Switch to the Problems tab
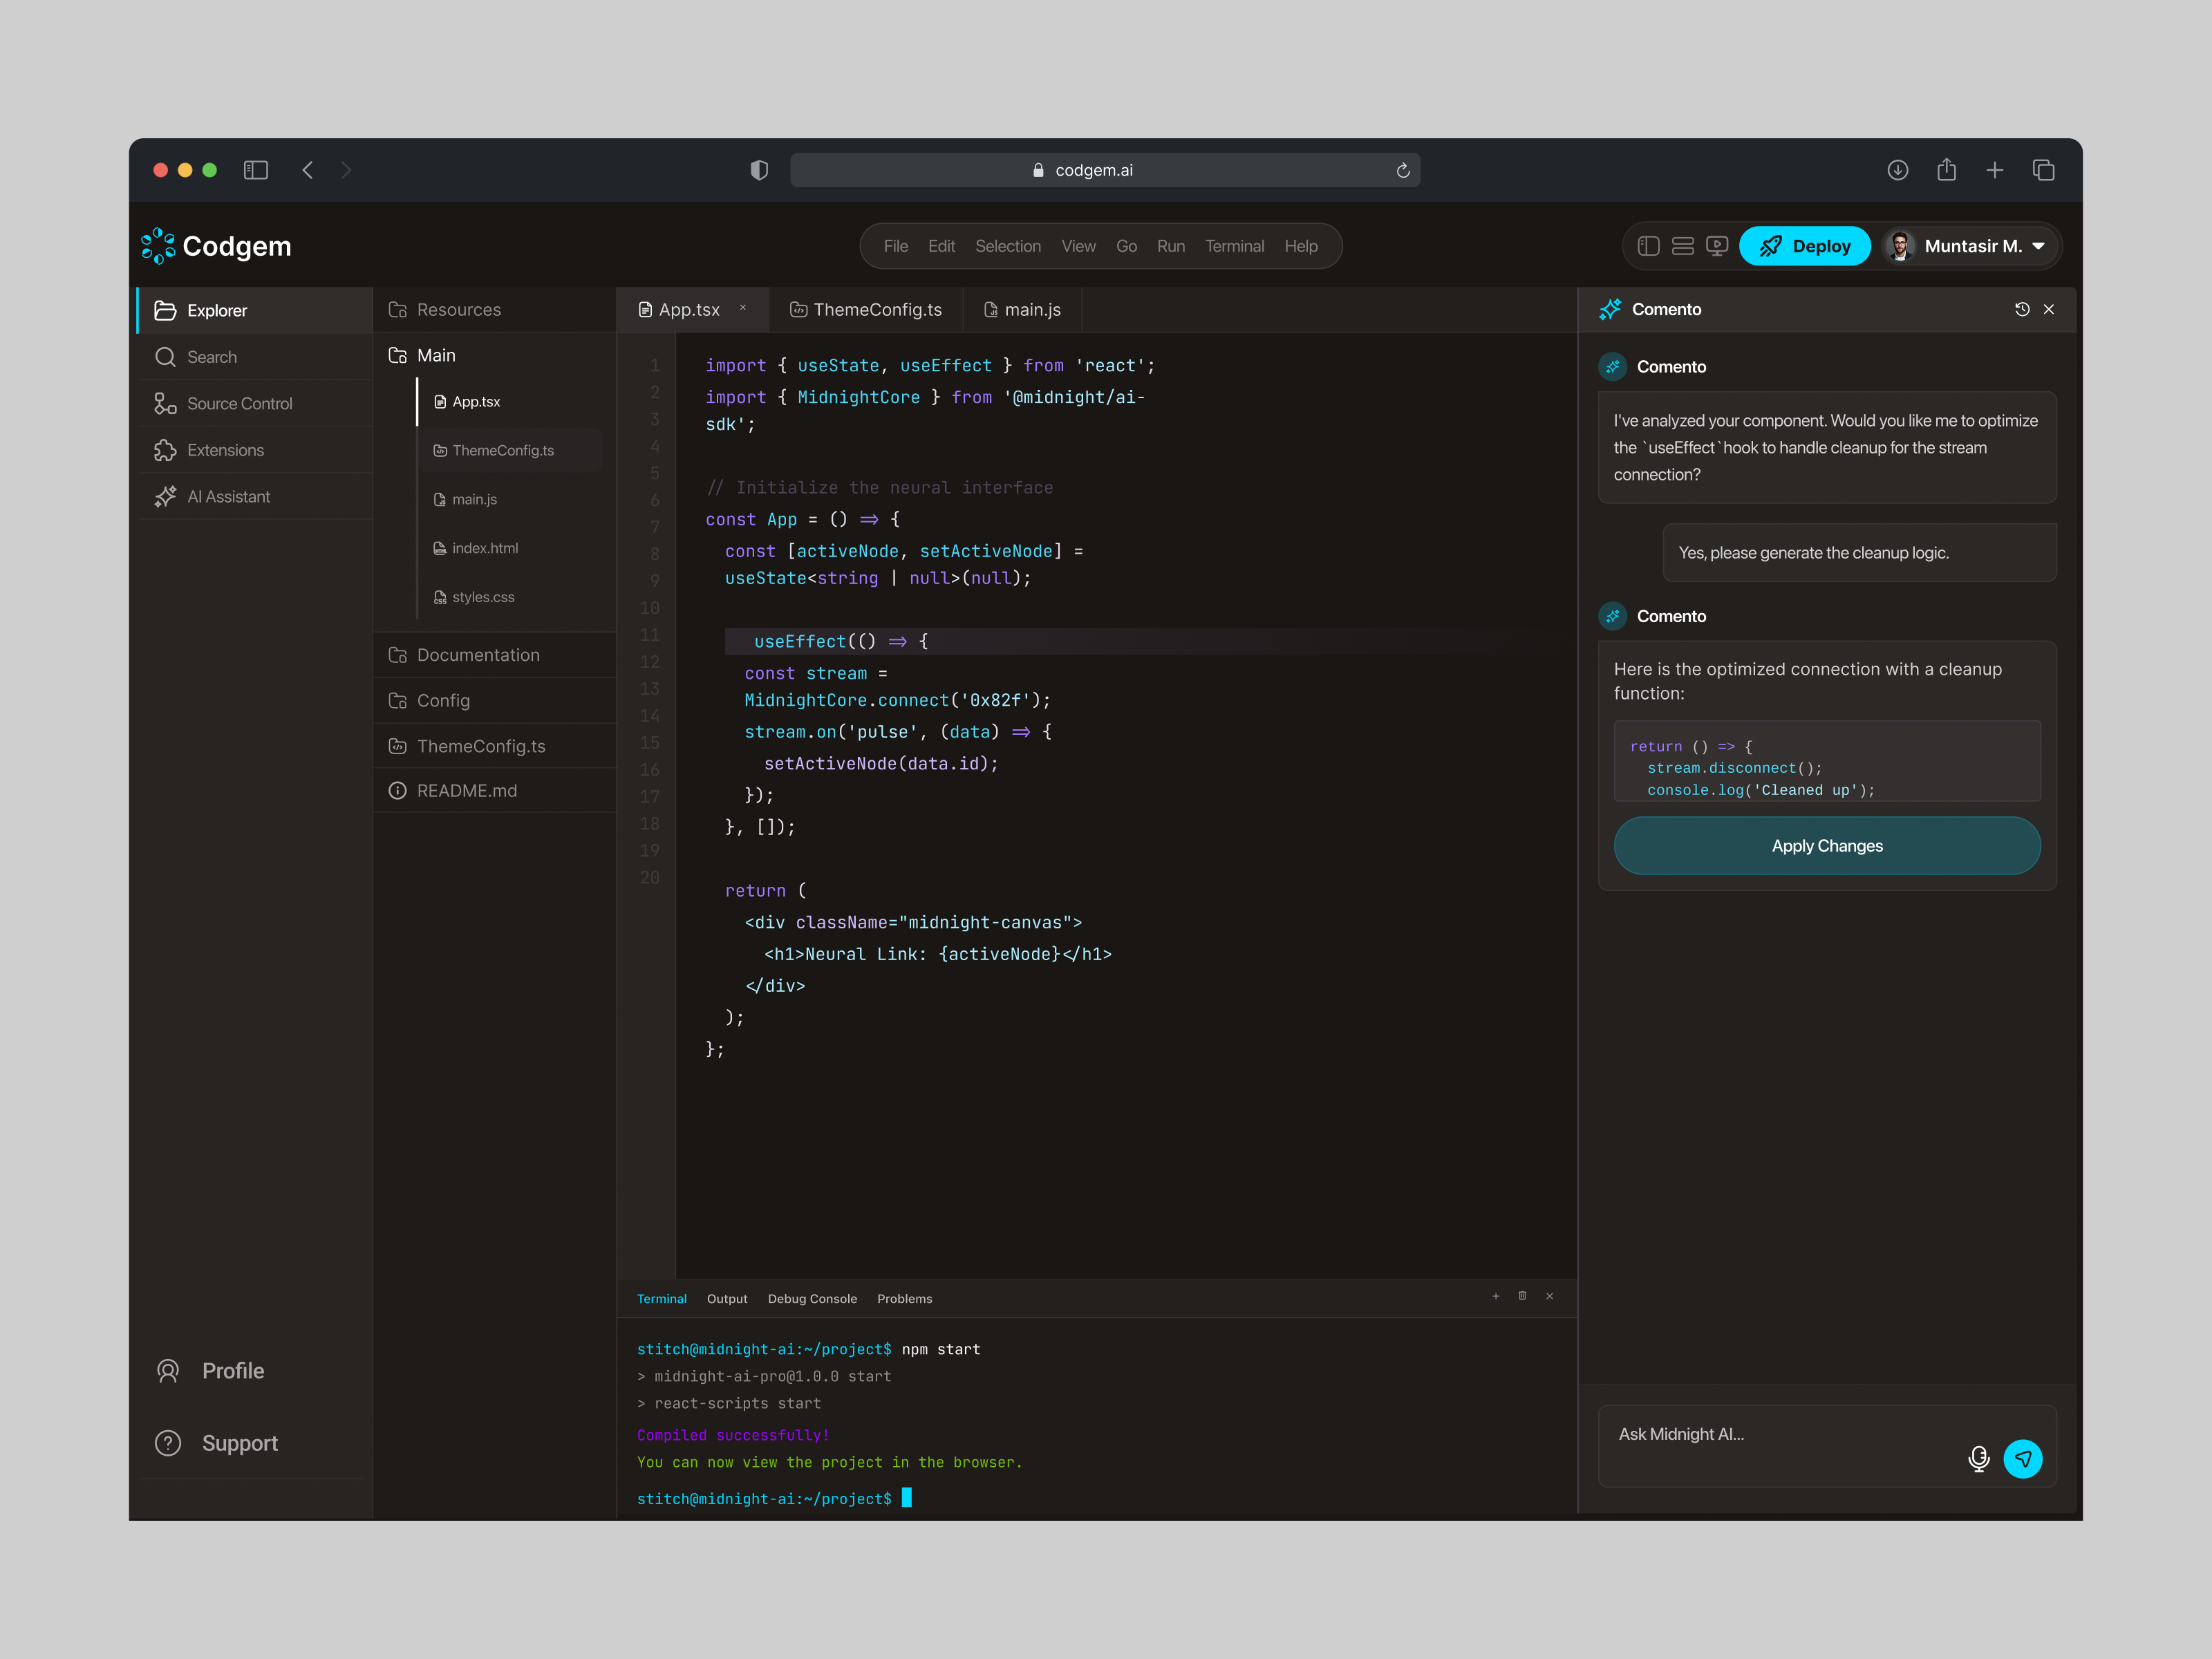Screen dimensions: 2212x1659 (904, 1299)
